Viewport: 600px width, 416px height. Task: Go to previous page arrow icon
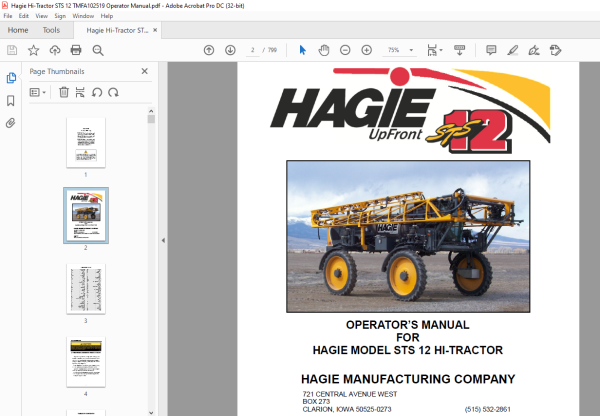click(209, 50)
